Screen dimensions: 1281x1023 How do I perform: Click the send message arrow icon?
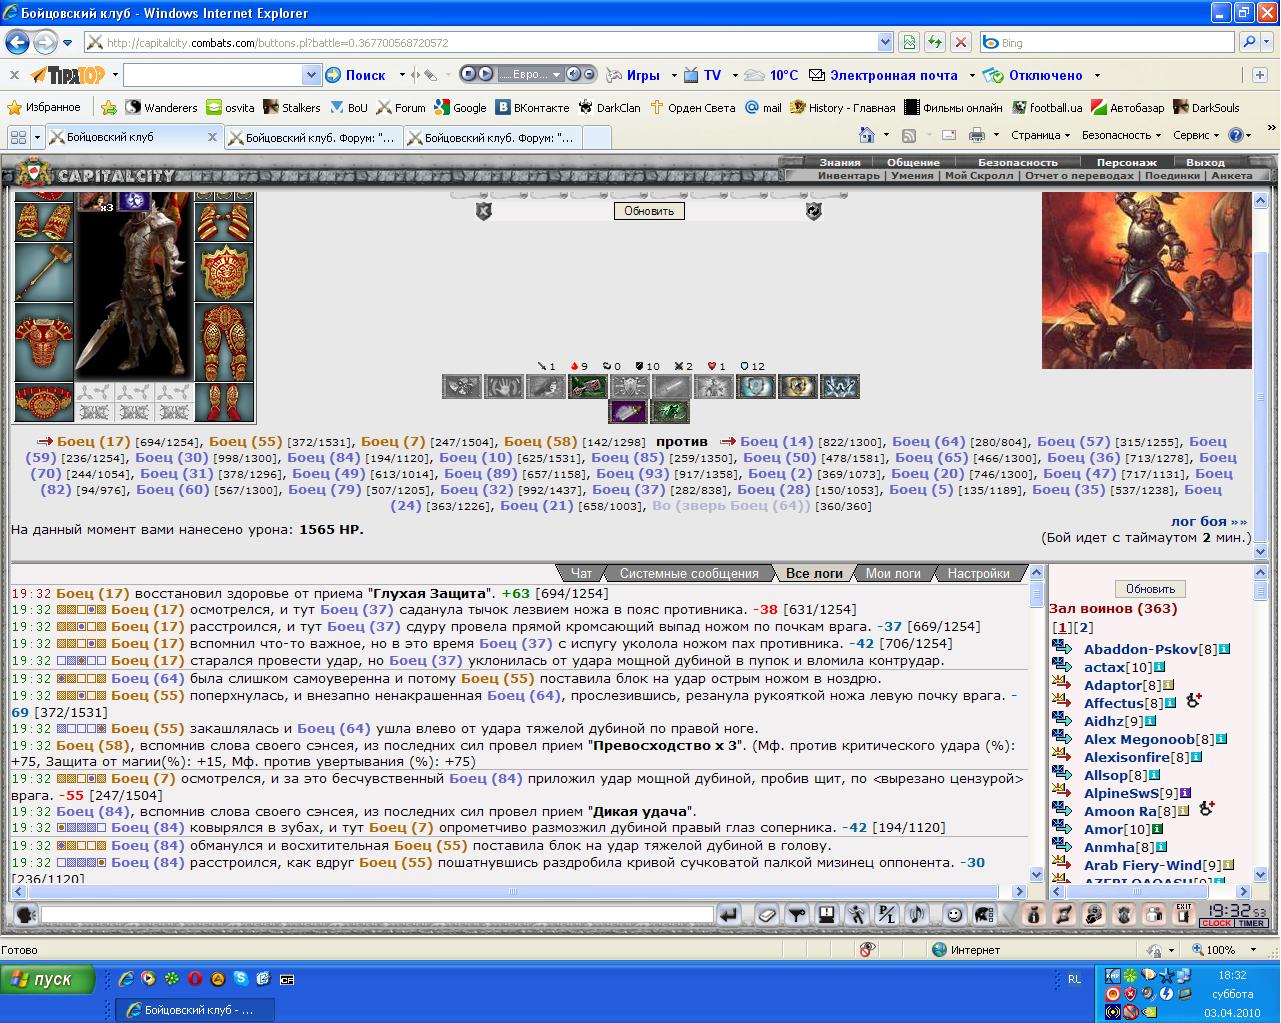click(x=729, y=914)
